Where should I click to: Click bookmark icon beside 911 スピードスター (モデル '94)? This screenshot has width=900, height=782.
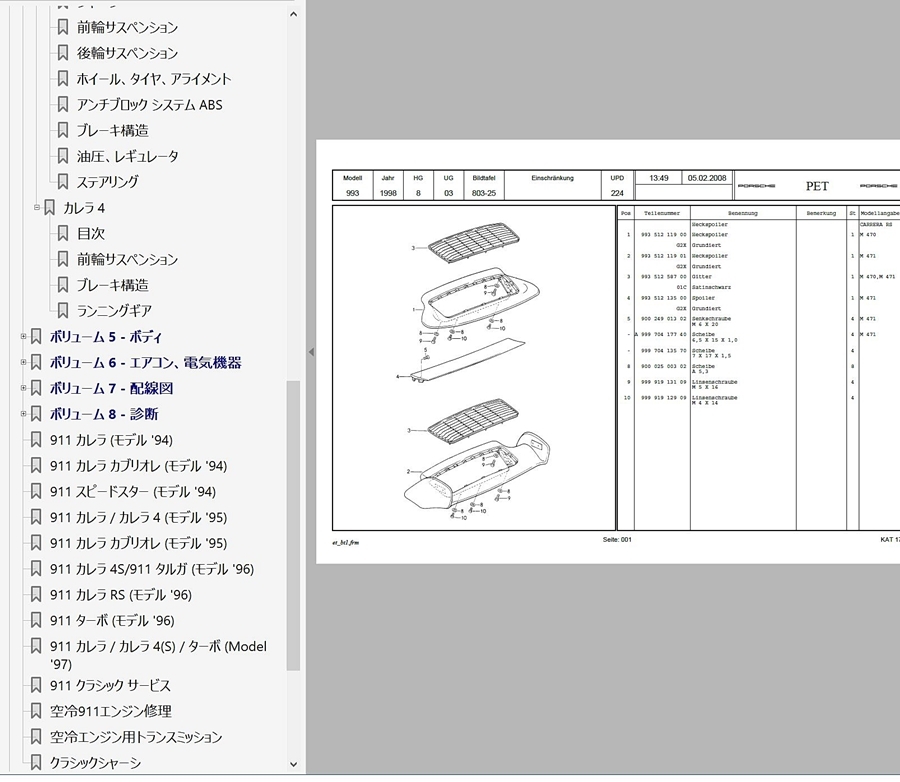[36, 491]
